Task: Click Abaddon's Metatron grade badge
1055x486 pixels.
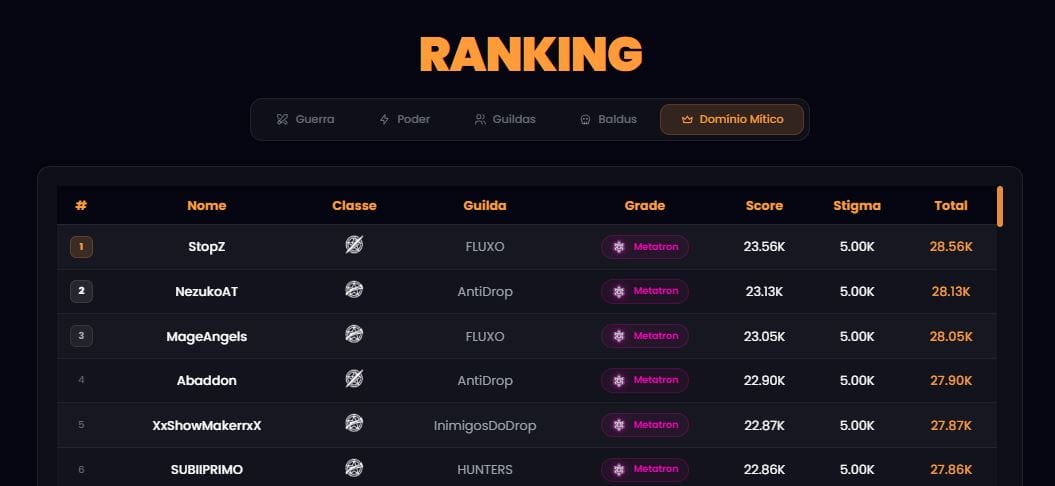Action: [x=645, y=380]
